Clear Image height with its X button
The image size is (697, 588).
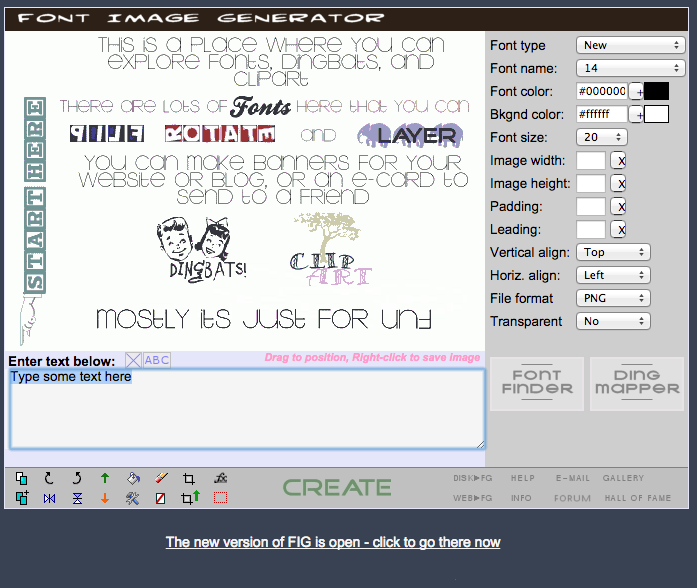coord(619,184)
